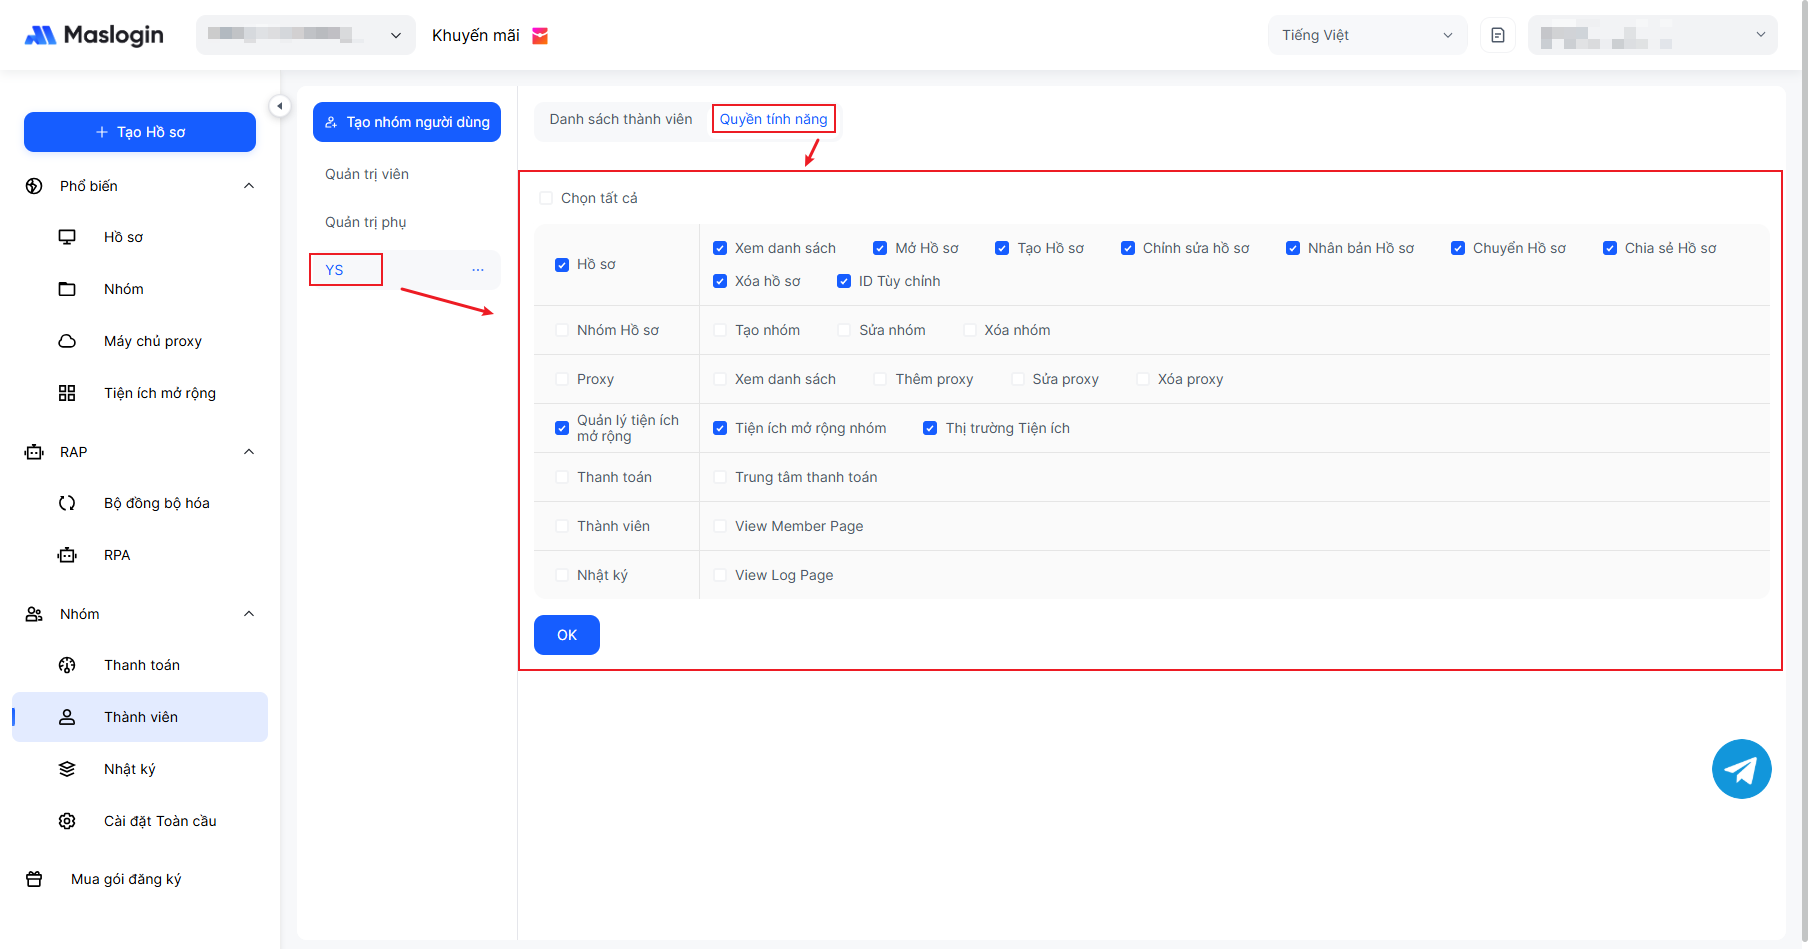Open Nhật ký in the sidebar
The height and width of the screenshot is (949, 1808).
pyautogui.click(x=130, y=769)
